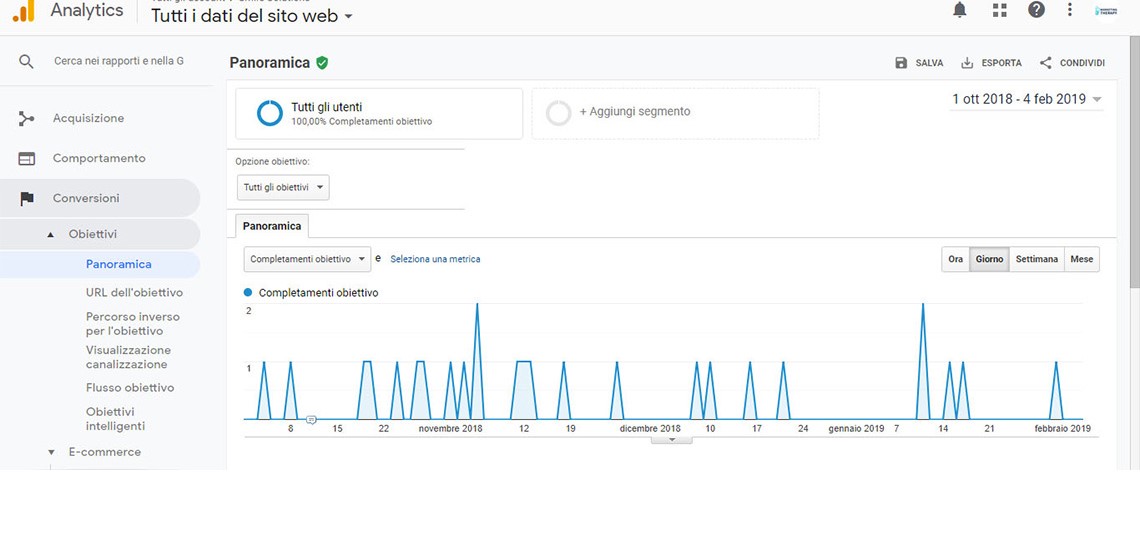The width and height of the screenshot is (1140, 547).
Task: Click the green verified shield next to Panoramica
Action: coord(322,63)
